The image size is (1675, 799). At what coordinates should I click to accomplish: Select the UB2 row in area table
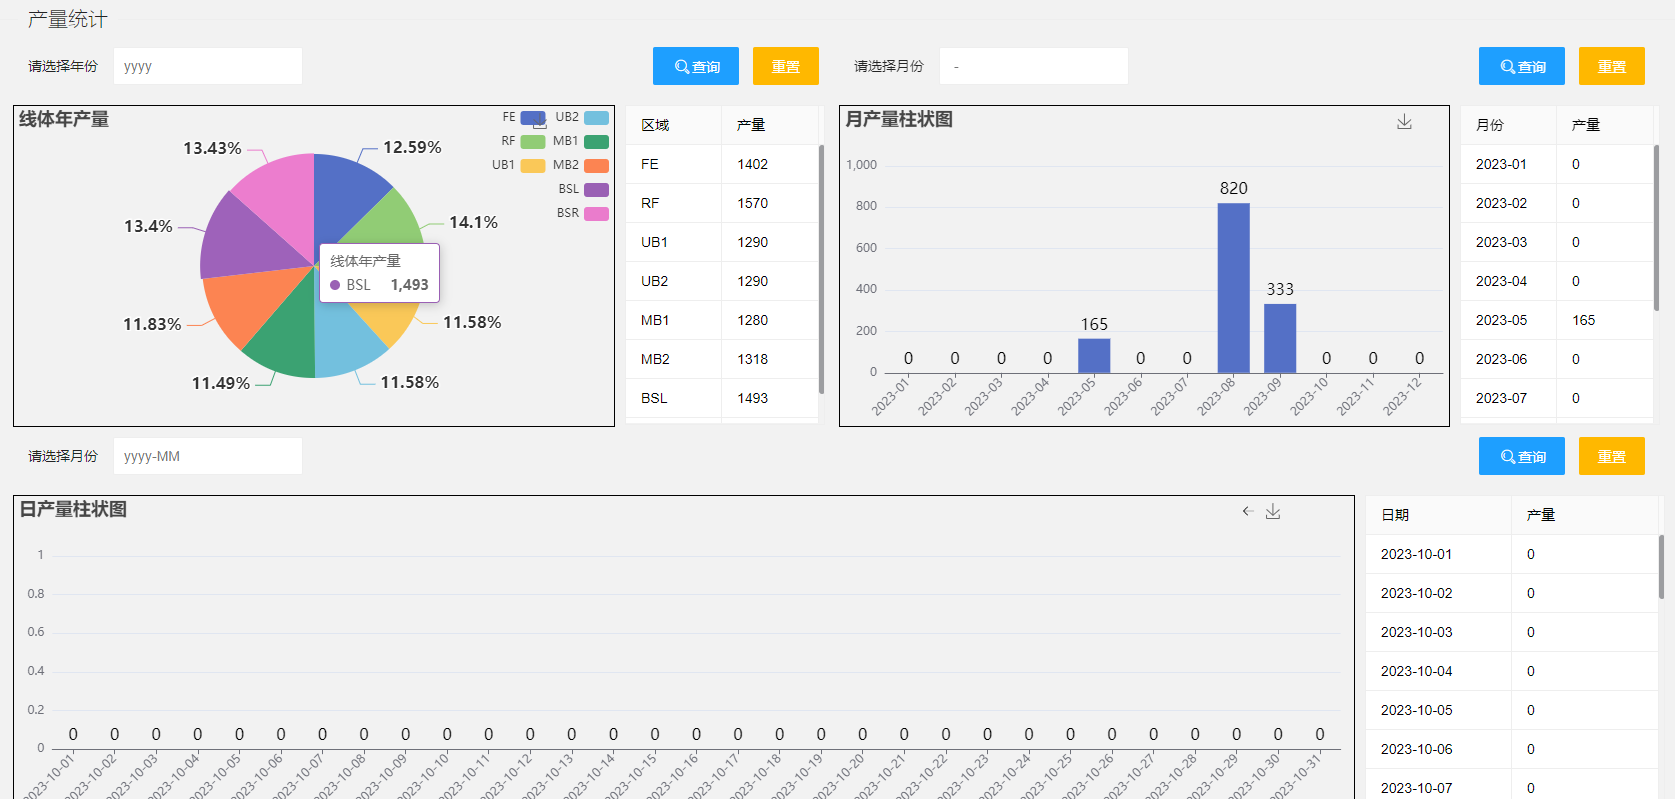click(722, 281)
